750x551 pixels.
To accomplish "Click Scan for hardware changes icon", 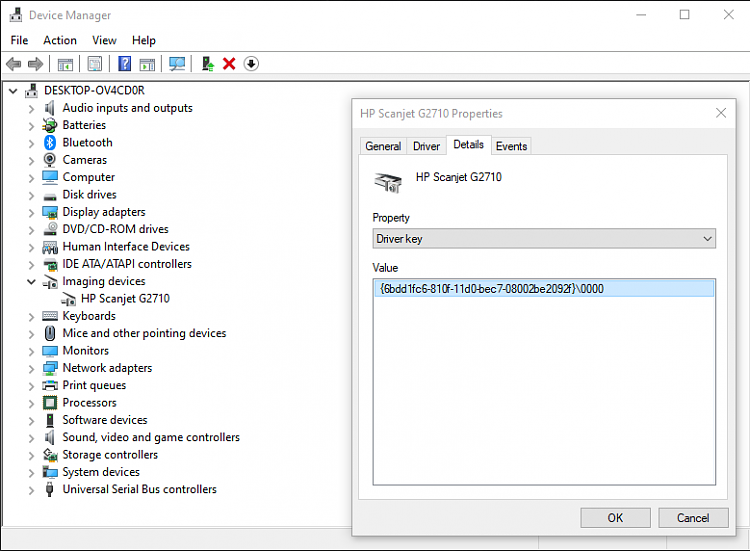I will click(x=177, y=64).
